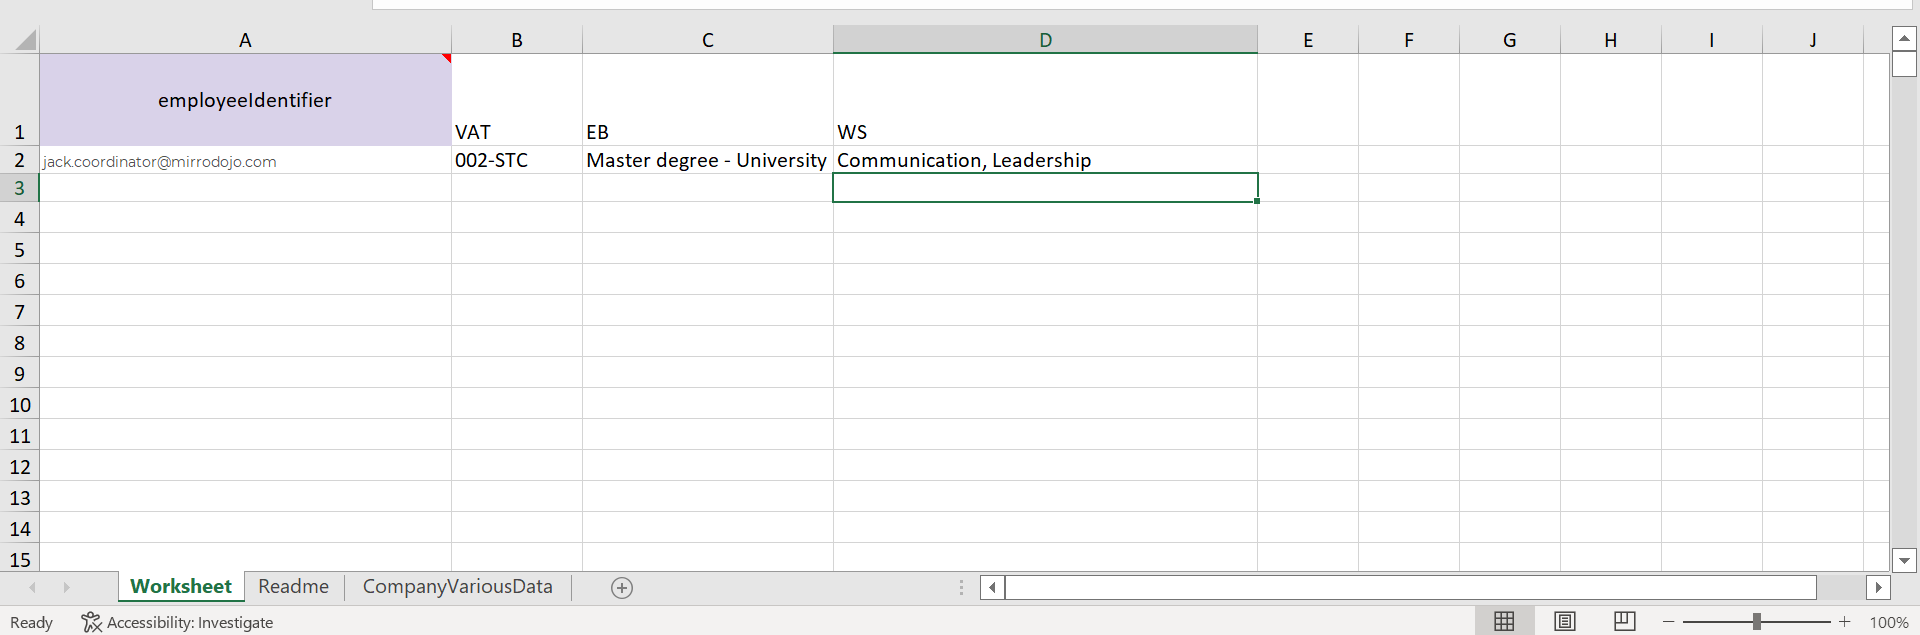Select column F header
The width and height of the screenshot is (1920, 635).
click(1409, 40)
